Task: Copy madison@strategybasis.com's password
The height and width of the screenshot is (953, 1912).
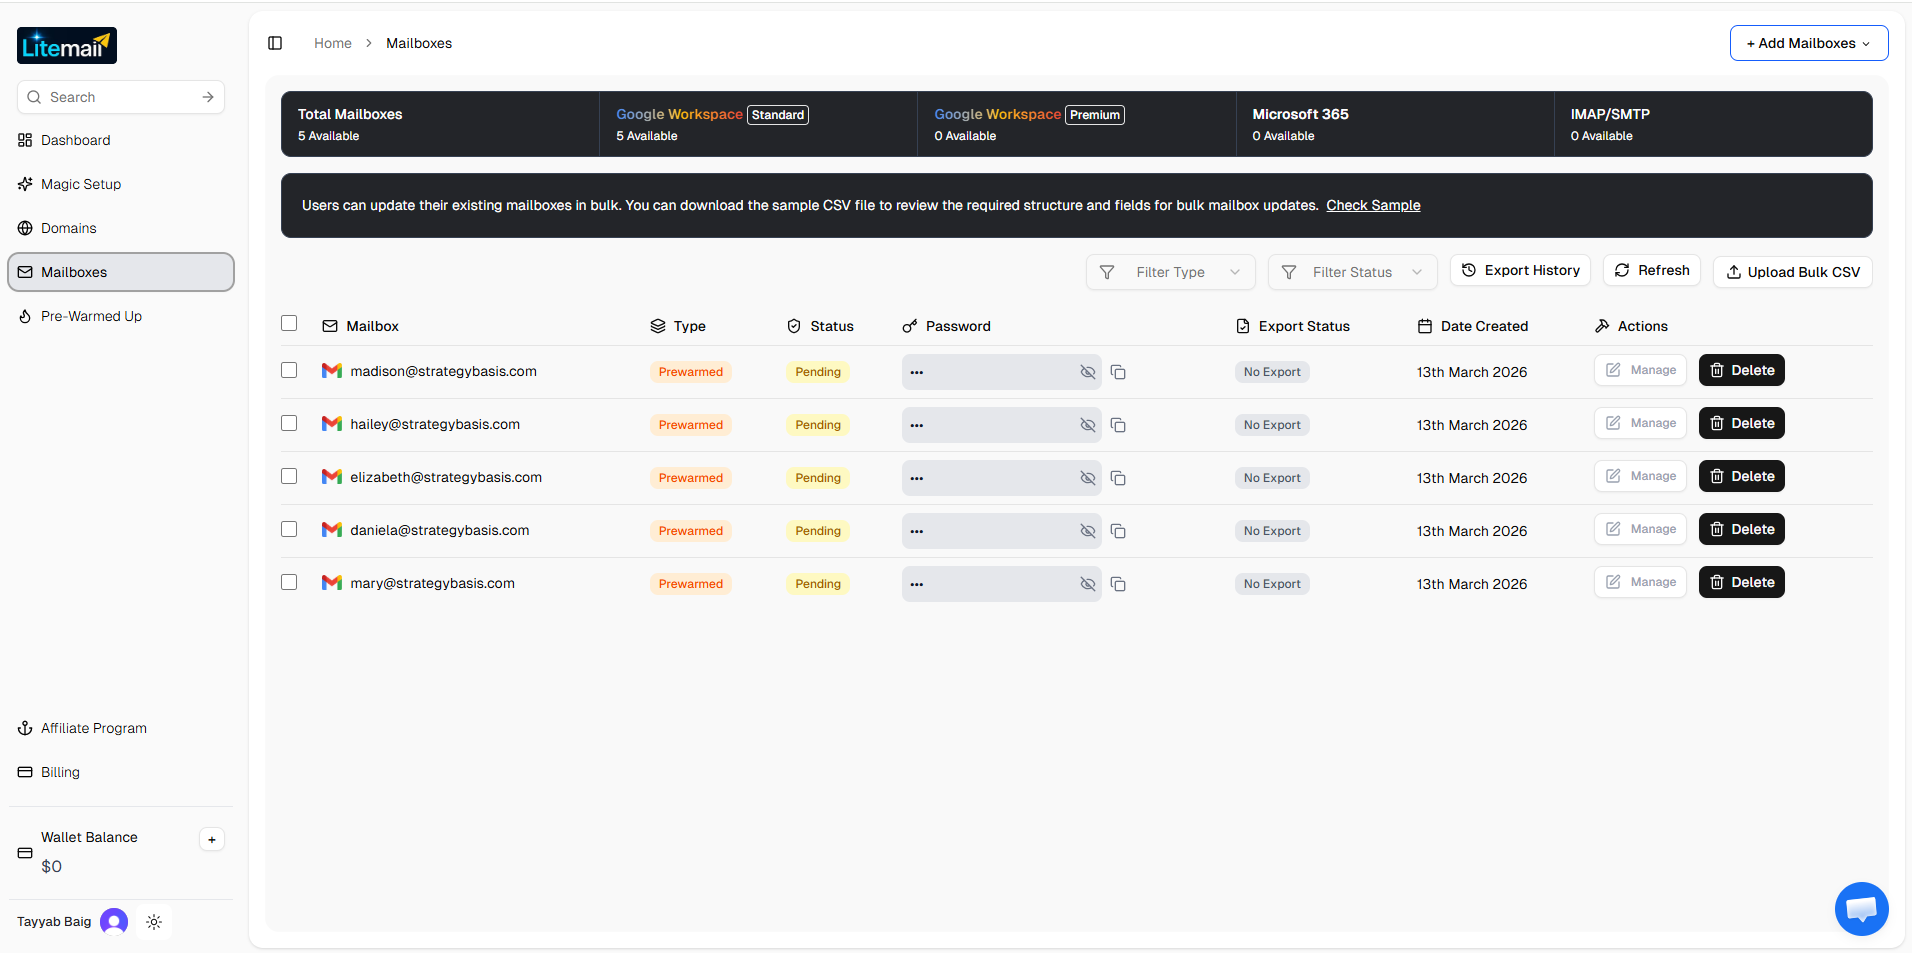Action: 1117,371
